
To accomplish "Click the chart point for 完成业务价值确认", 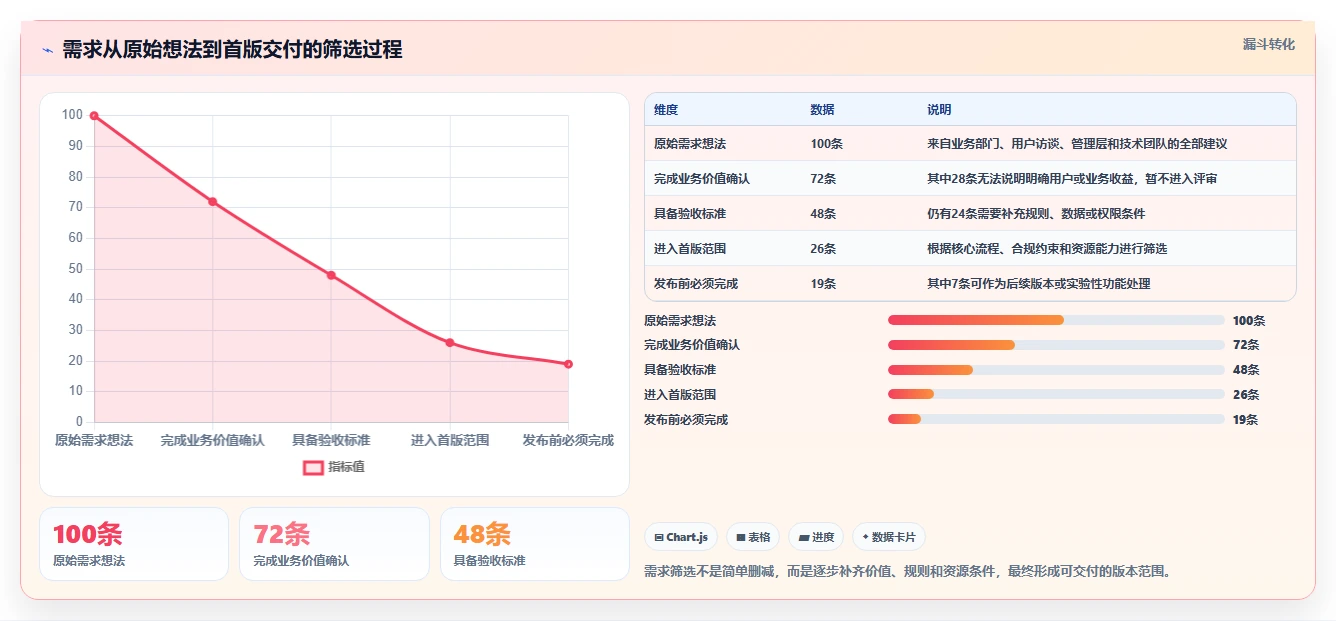I will 212,202.
